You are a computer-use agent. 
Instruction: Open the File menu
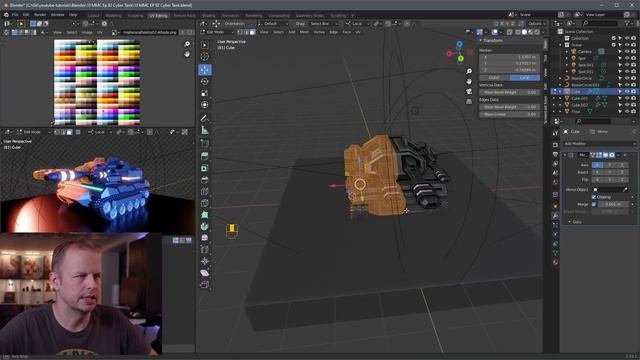15,15
